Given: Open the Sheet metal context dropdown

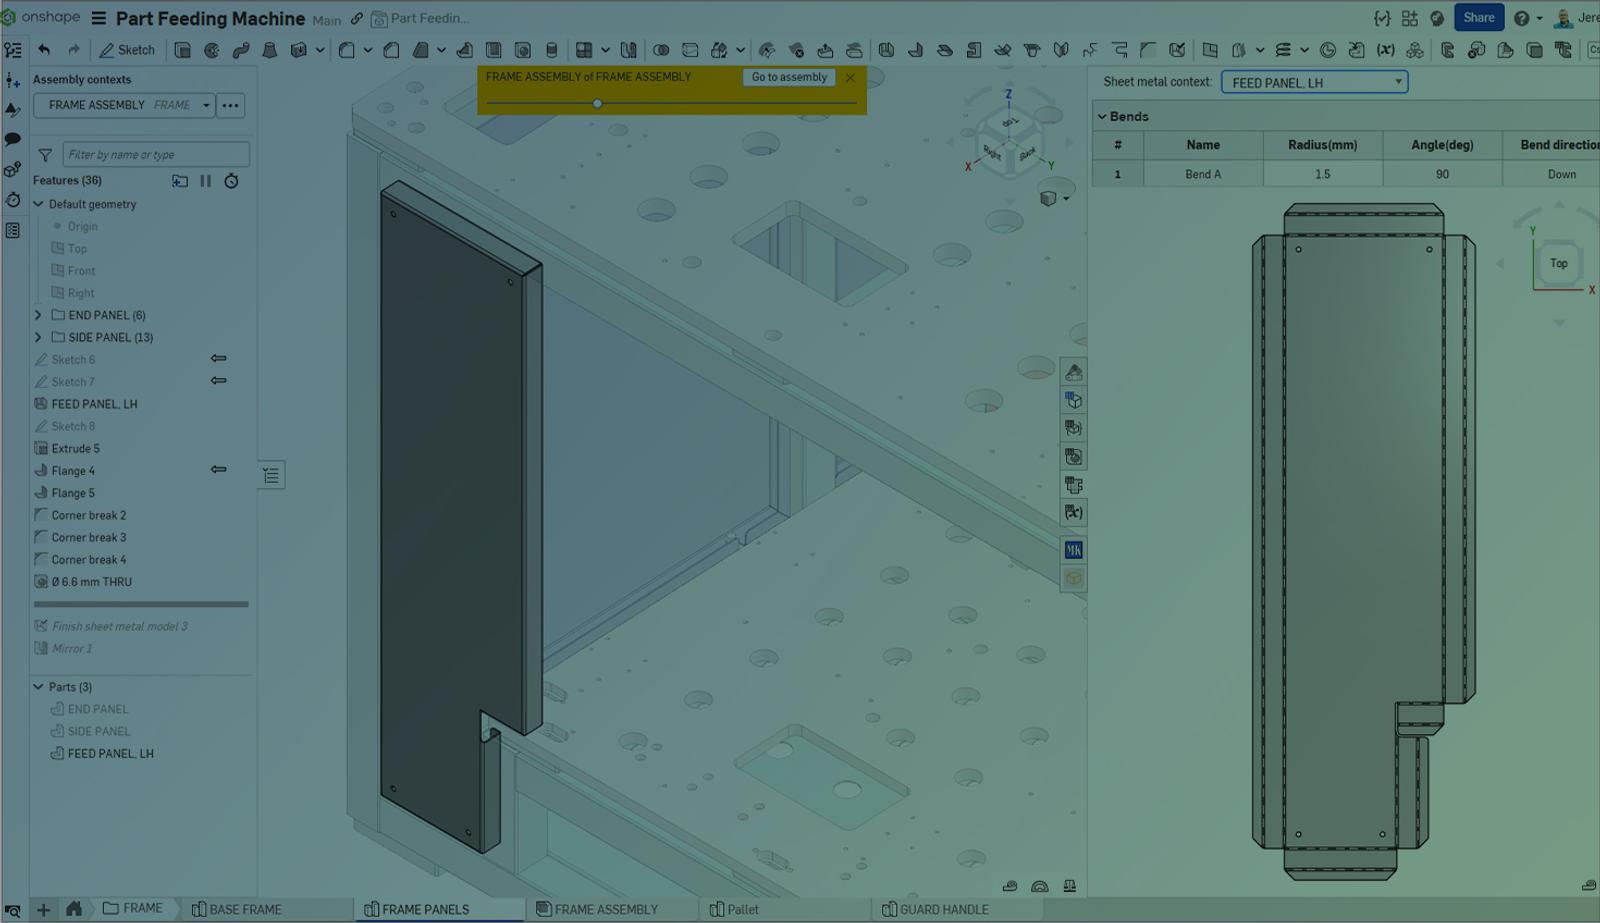Looking at the screenshot, I should (1314, 83).
